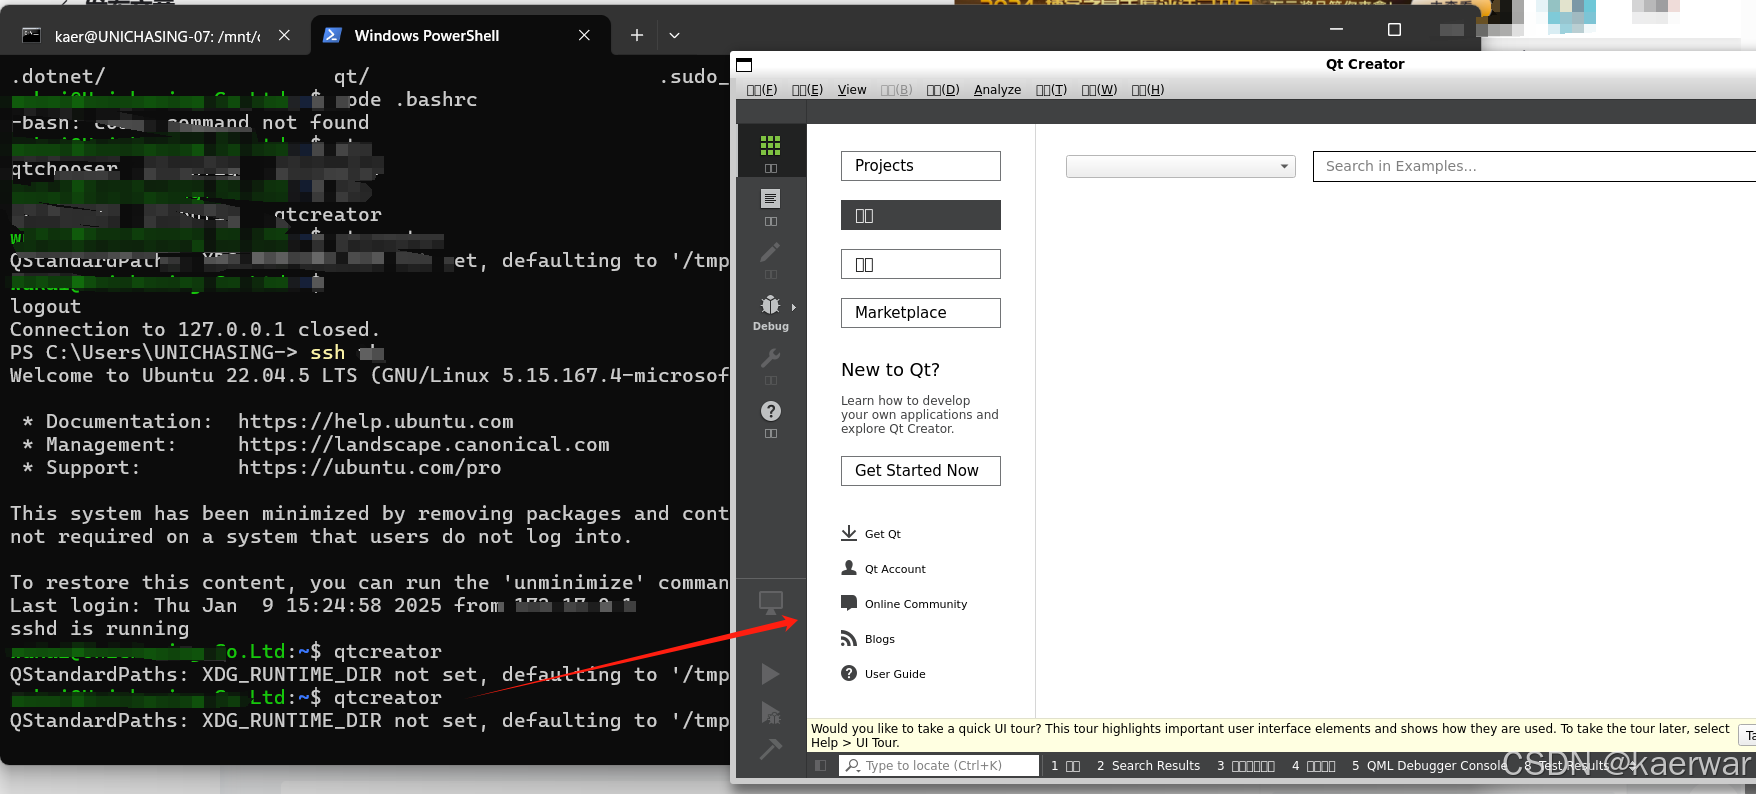Open the User Guide link
1756x794 pixels.
point(895,674)
